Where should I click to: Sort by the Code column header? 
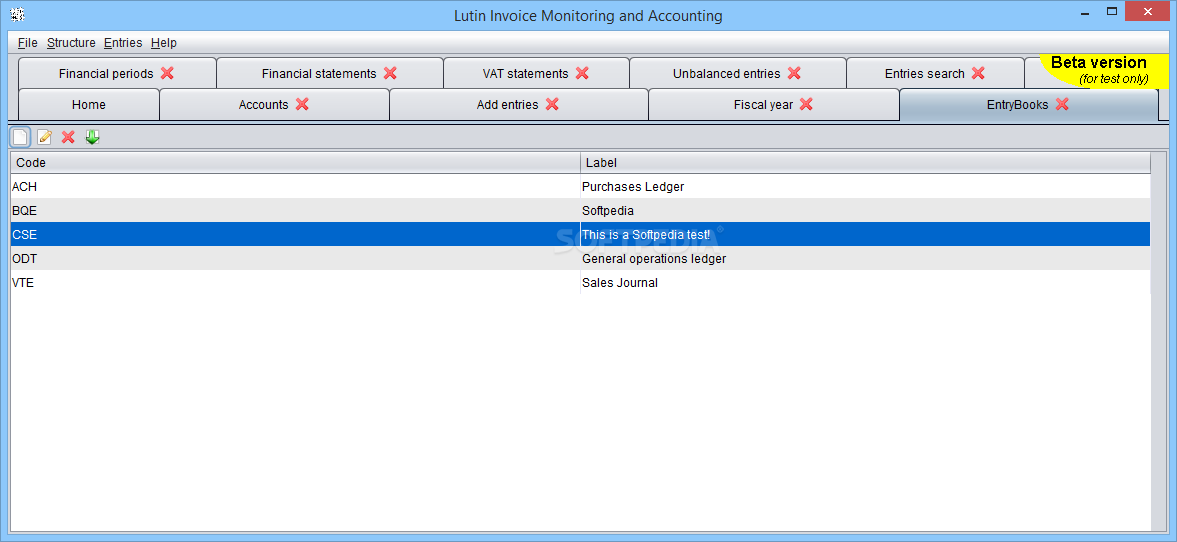click(x=295, y=162)
